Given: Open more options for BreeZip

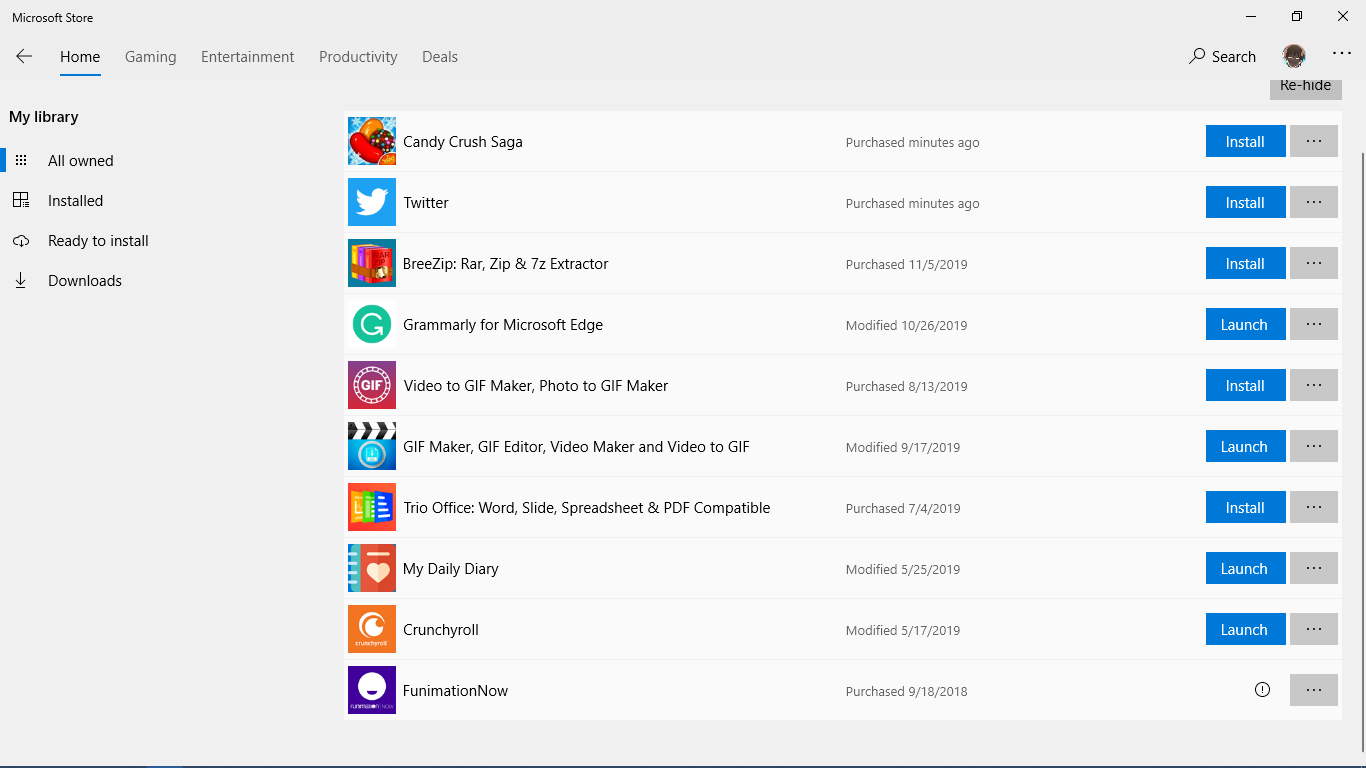Looking at the screenshot, I should (1314, 263).
